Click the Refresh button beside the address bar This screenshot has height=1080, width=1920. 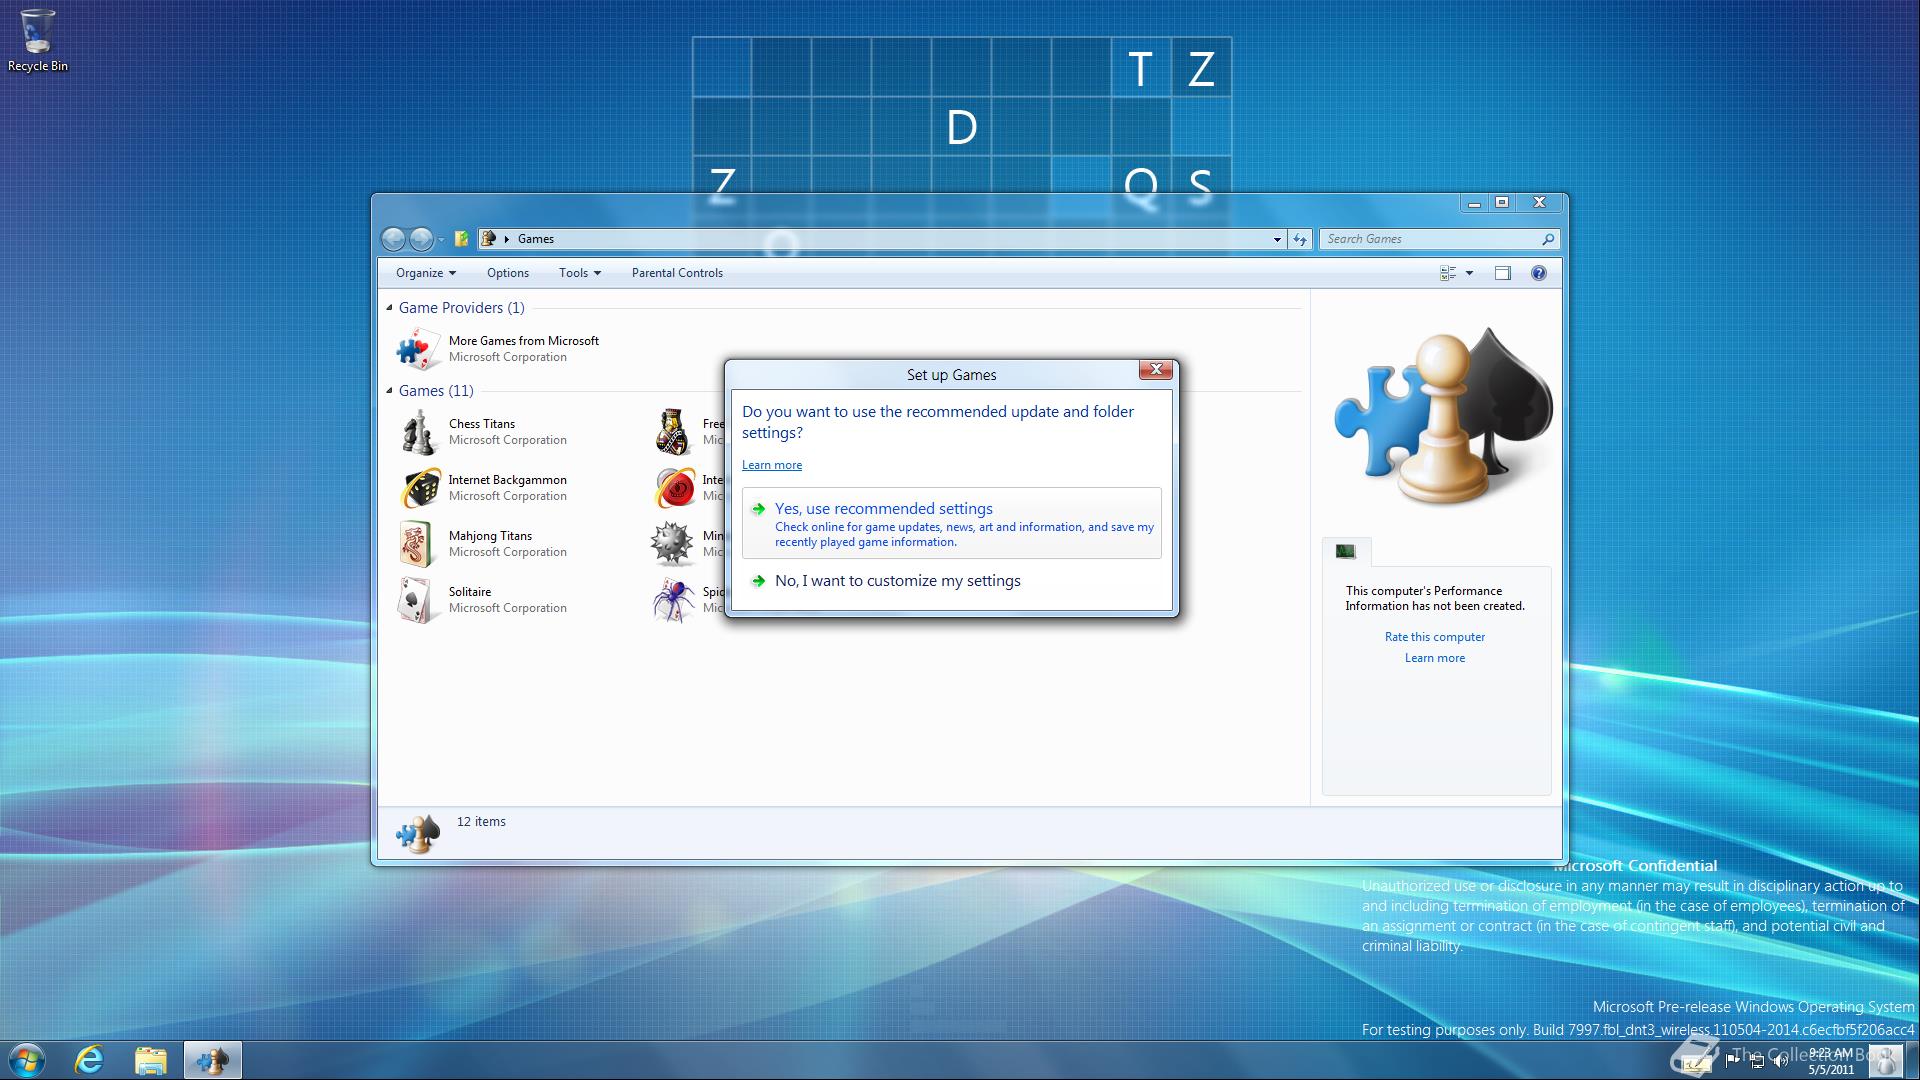click(x=1300, y=239)
